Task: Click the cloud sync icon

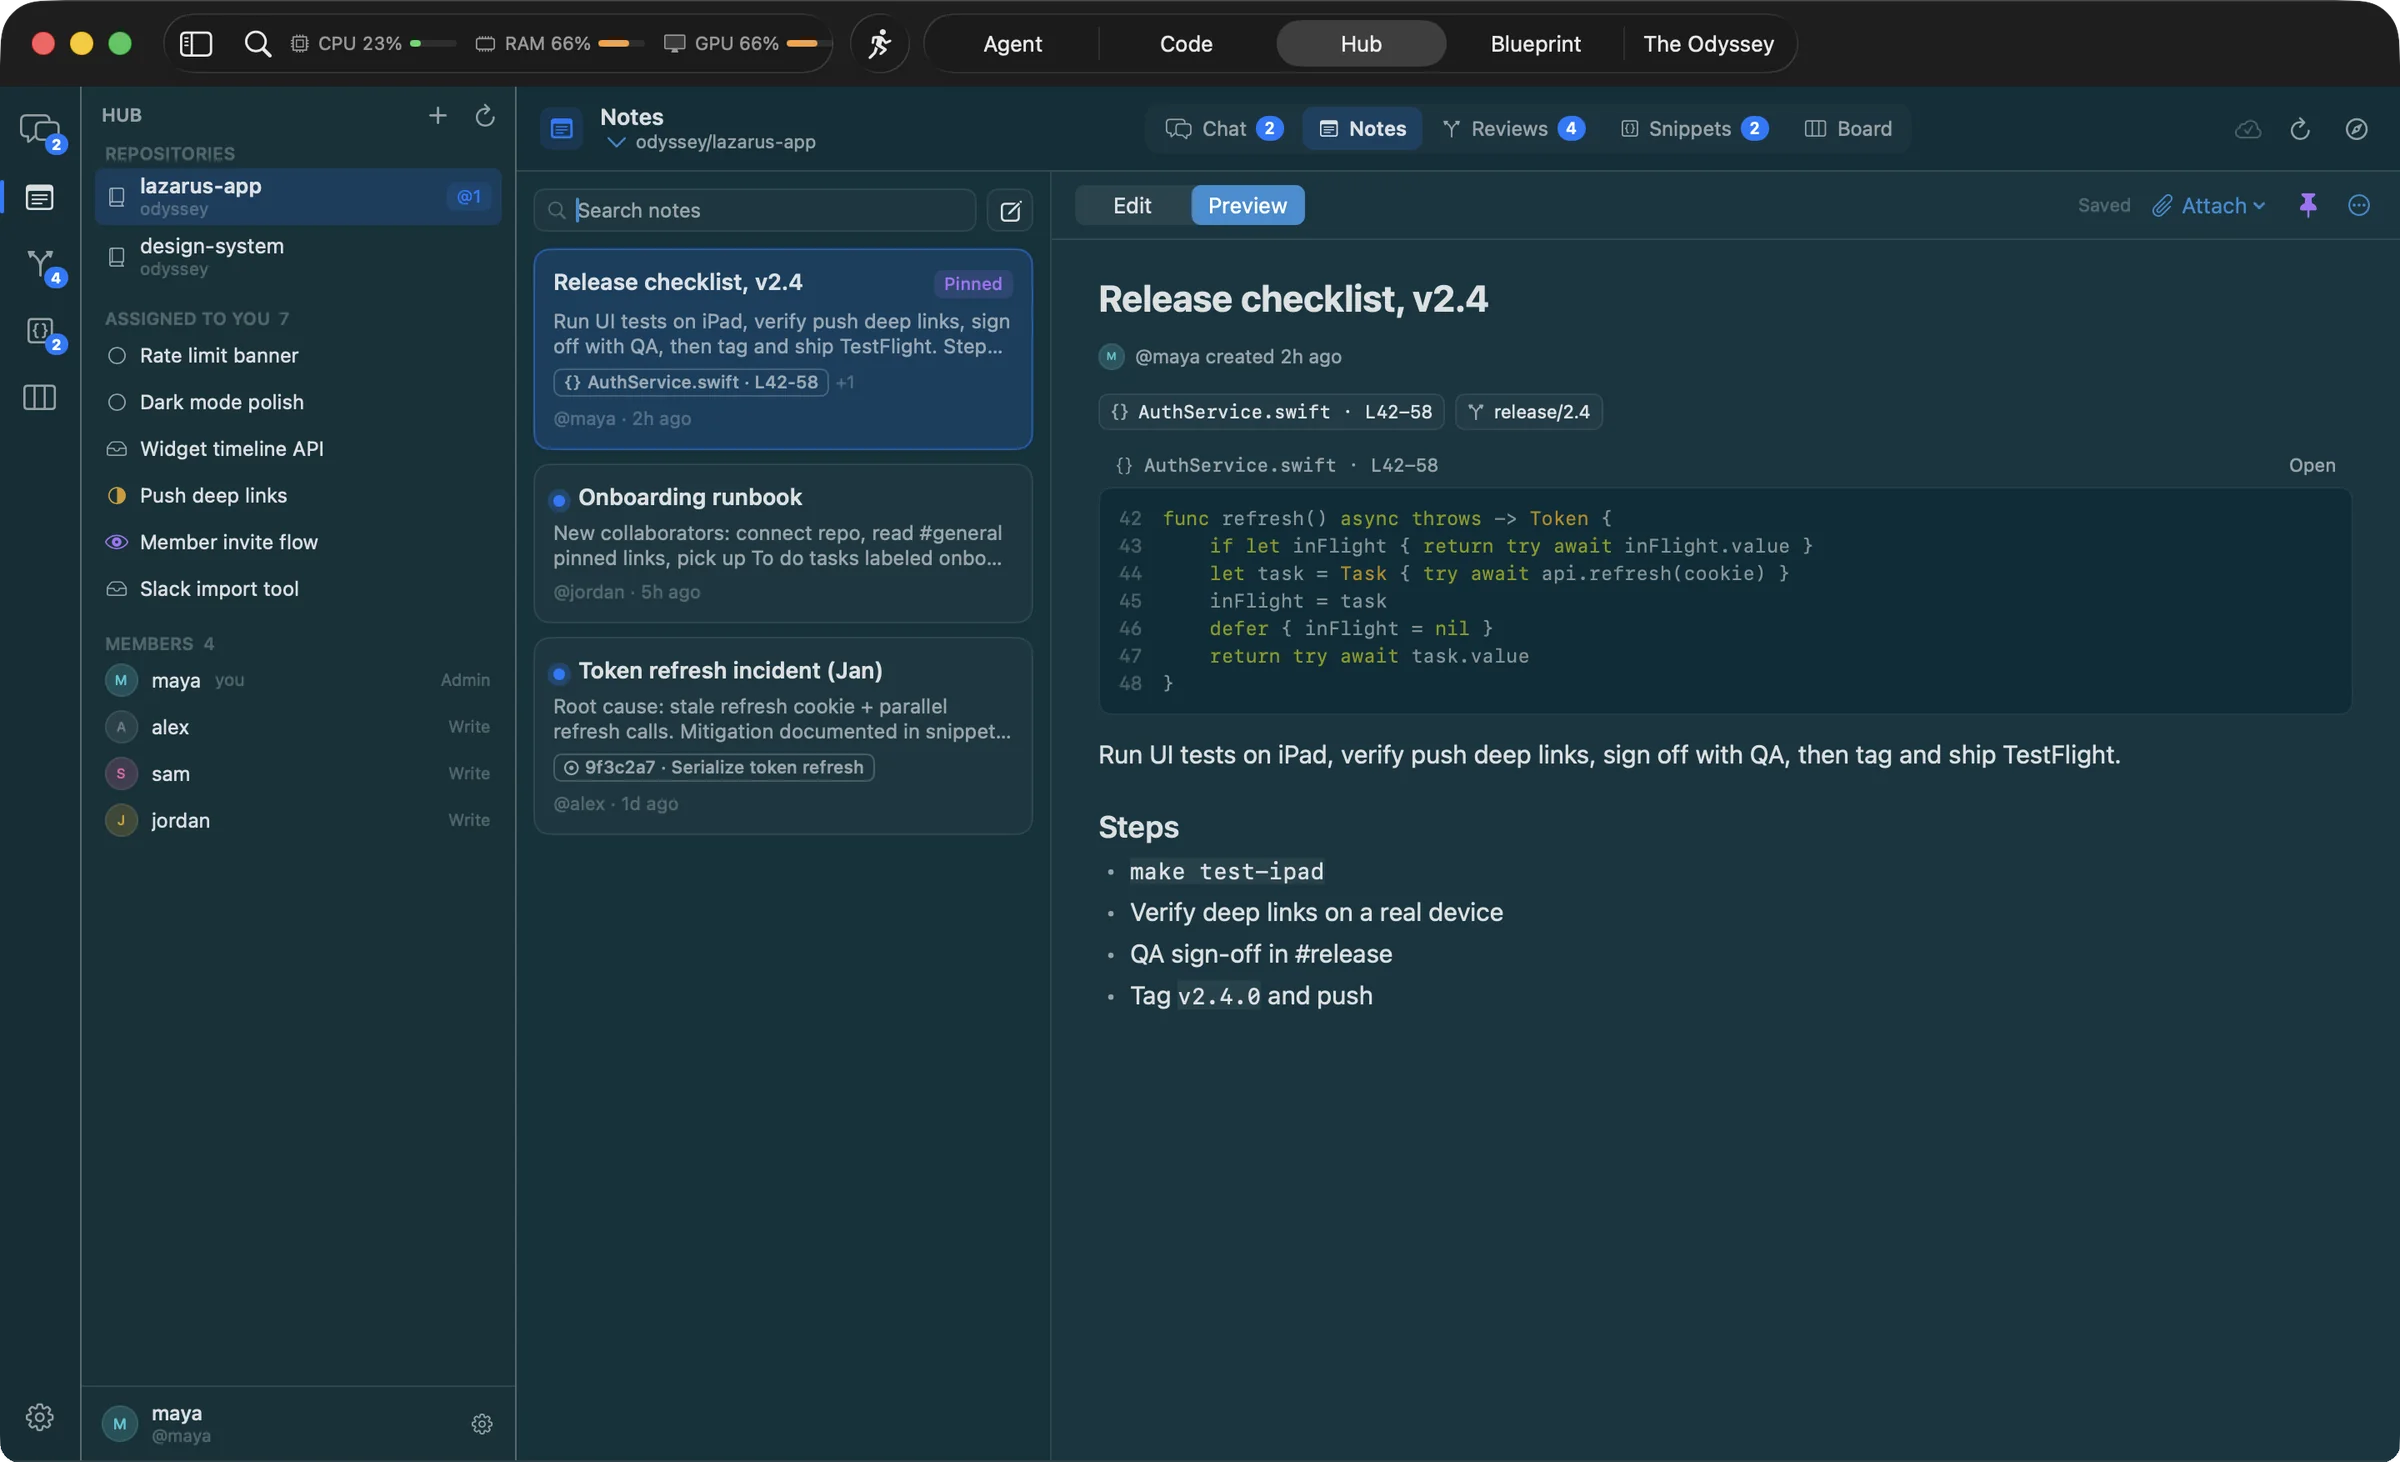Action: 2248,129
